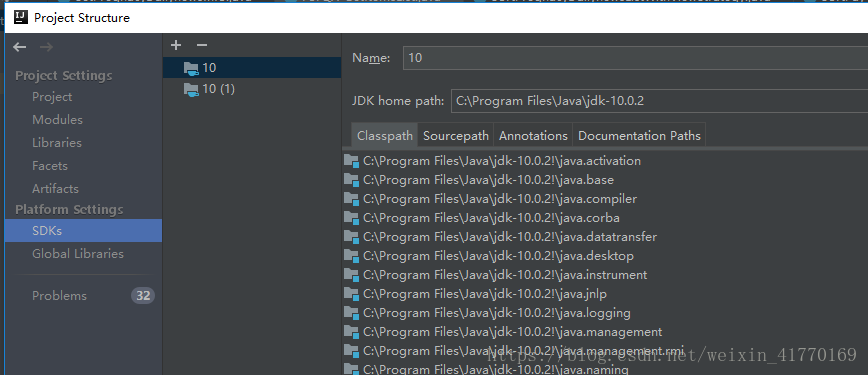Select the java.compiler classpath row
This screenshot has width=868, height=375.
pos(605,199)
